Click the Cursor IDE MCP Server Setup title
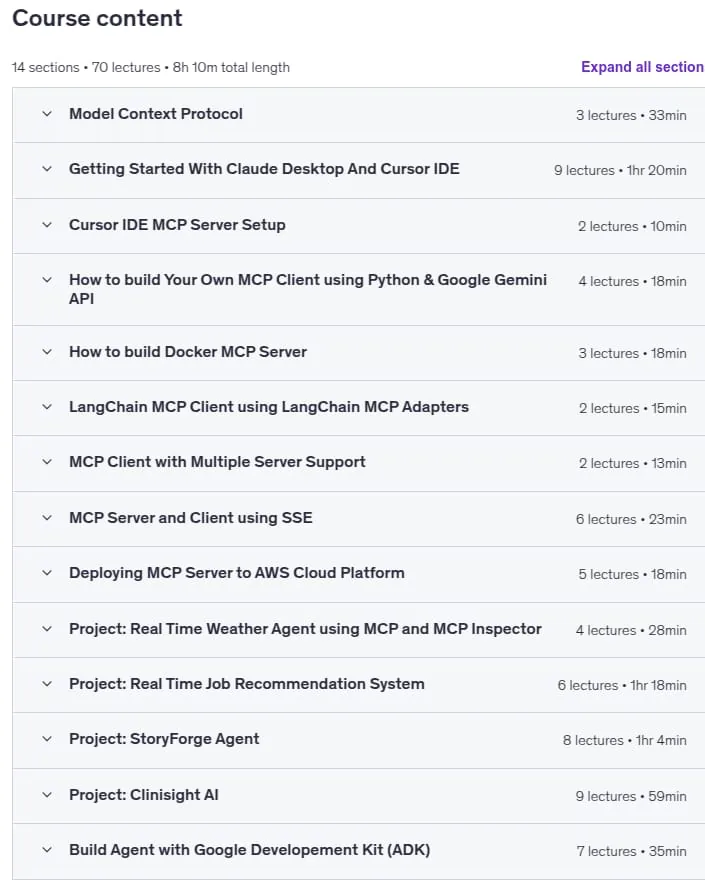Image resolution: width=705 pixels, height=880 pixels. pyautogui.click(x=177, y=225)
